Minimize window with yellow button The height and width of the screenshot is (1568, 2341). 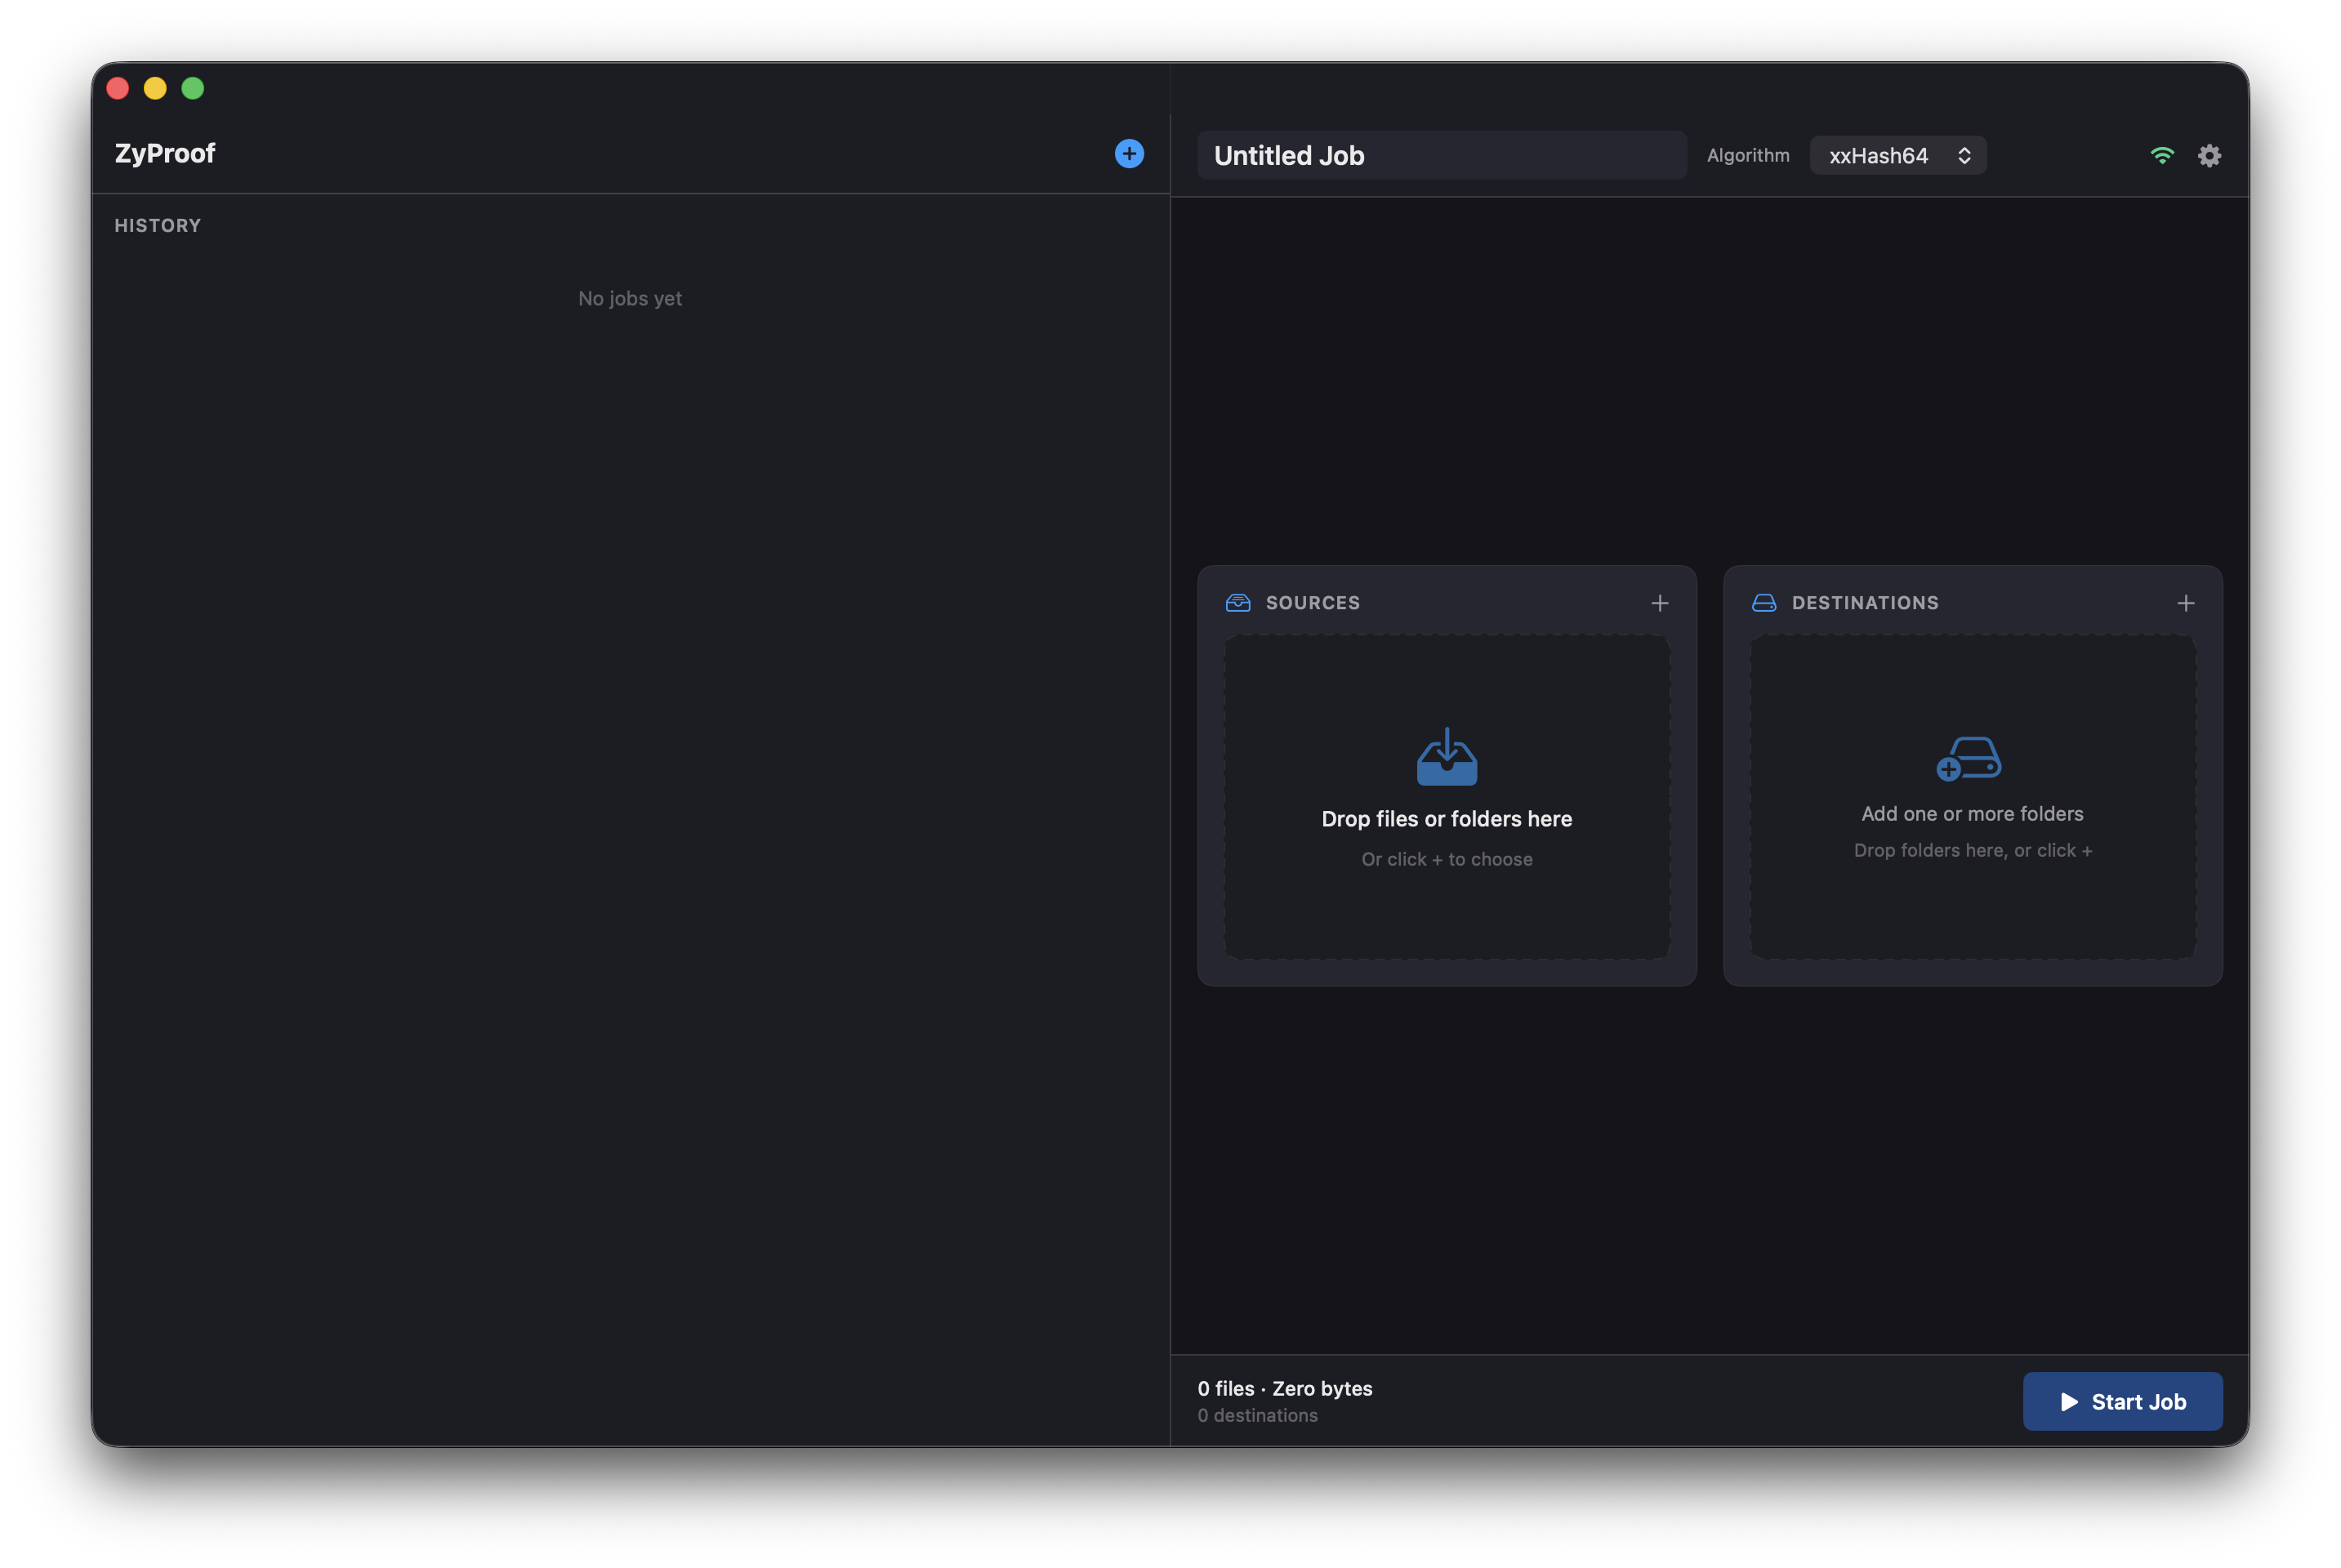pyautogui.click(x=155, y=88)
